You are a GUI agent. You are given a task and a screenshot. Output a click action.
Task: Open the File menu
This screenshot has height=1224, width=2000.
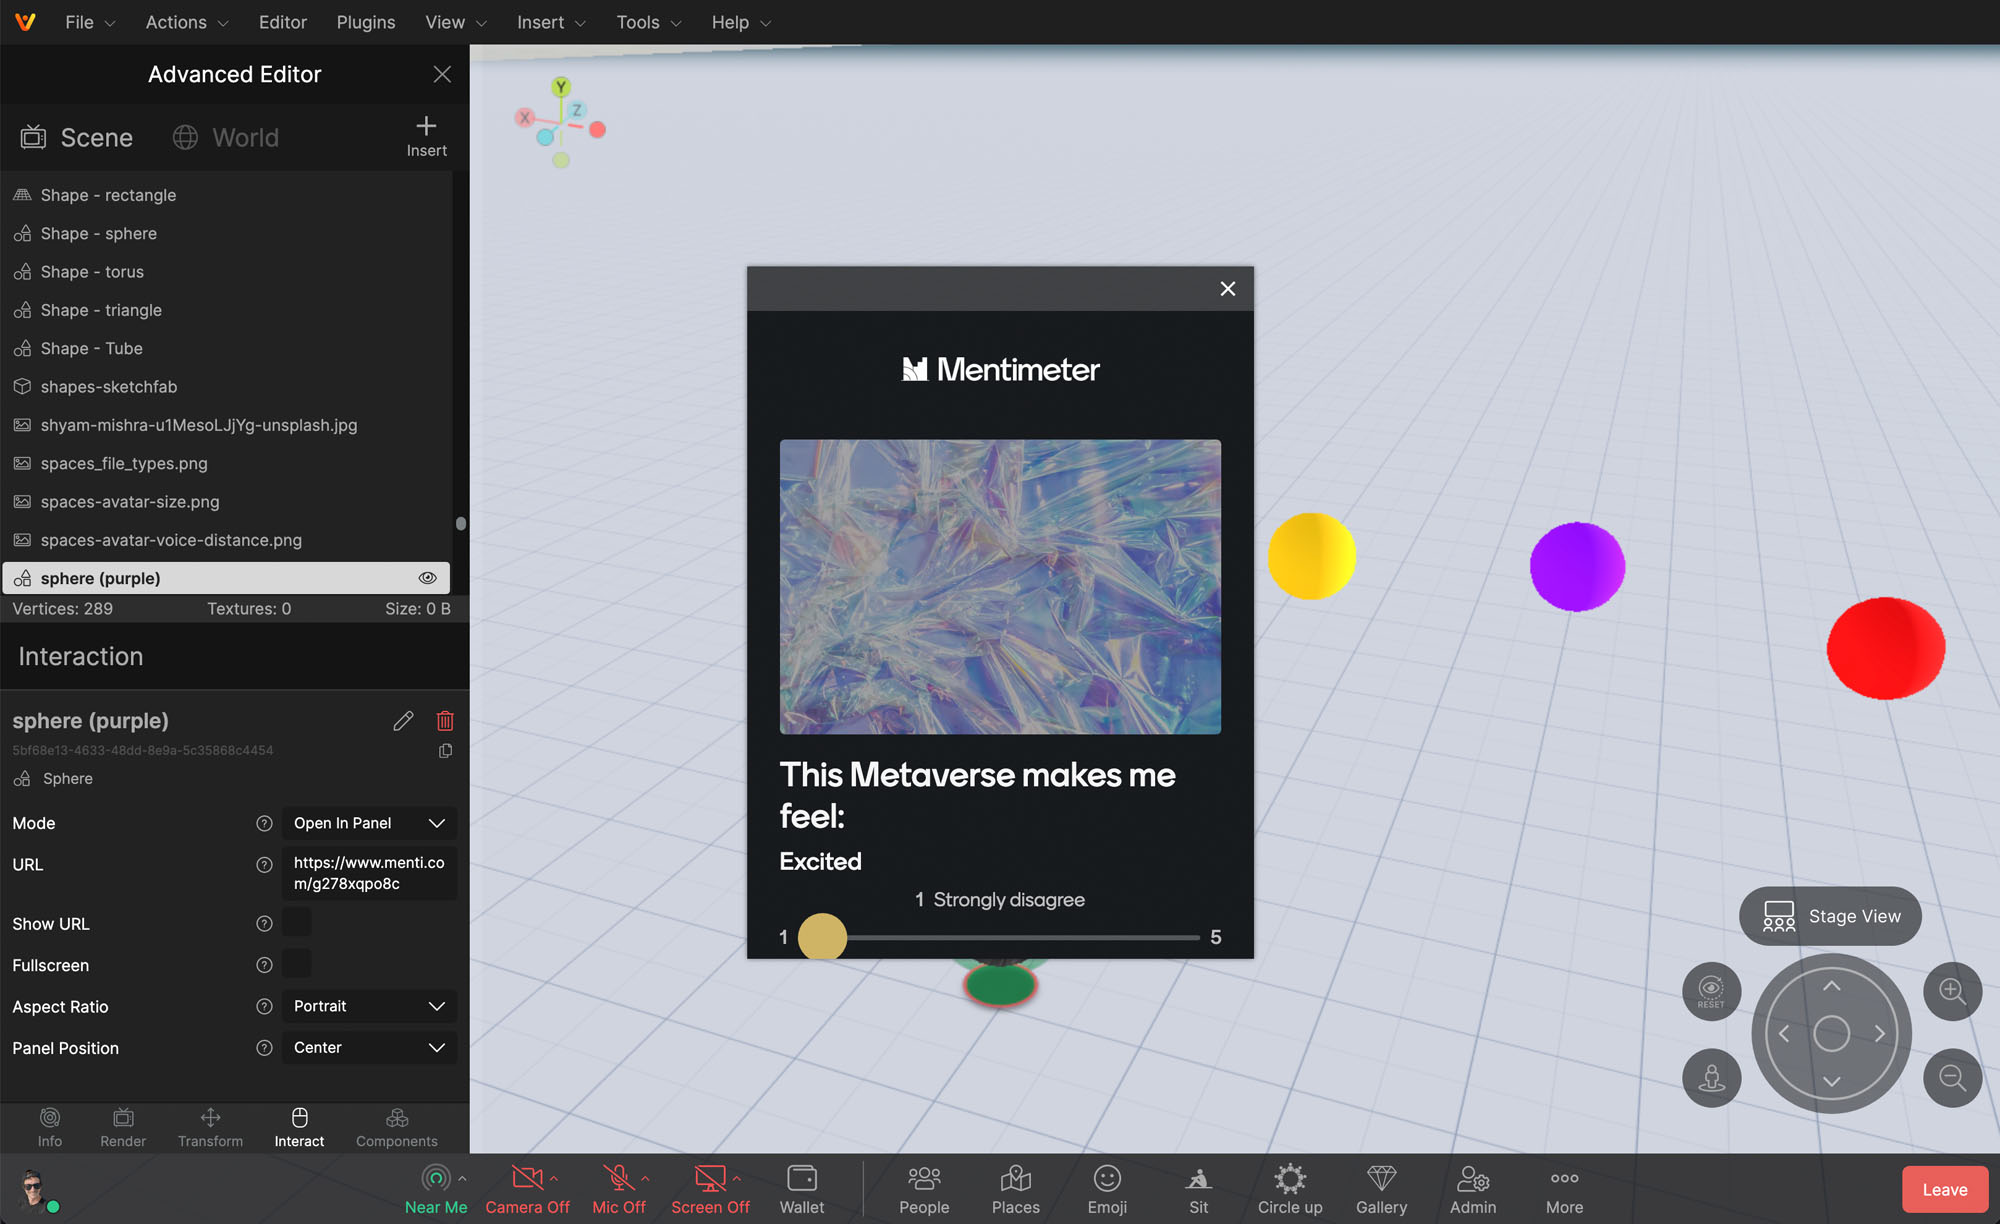point(90,22)
